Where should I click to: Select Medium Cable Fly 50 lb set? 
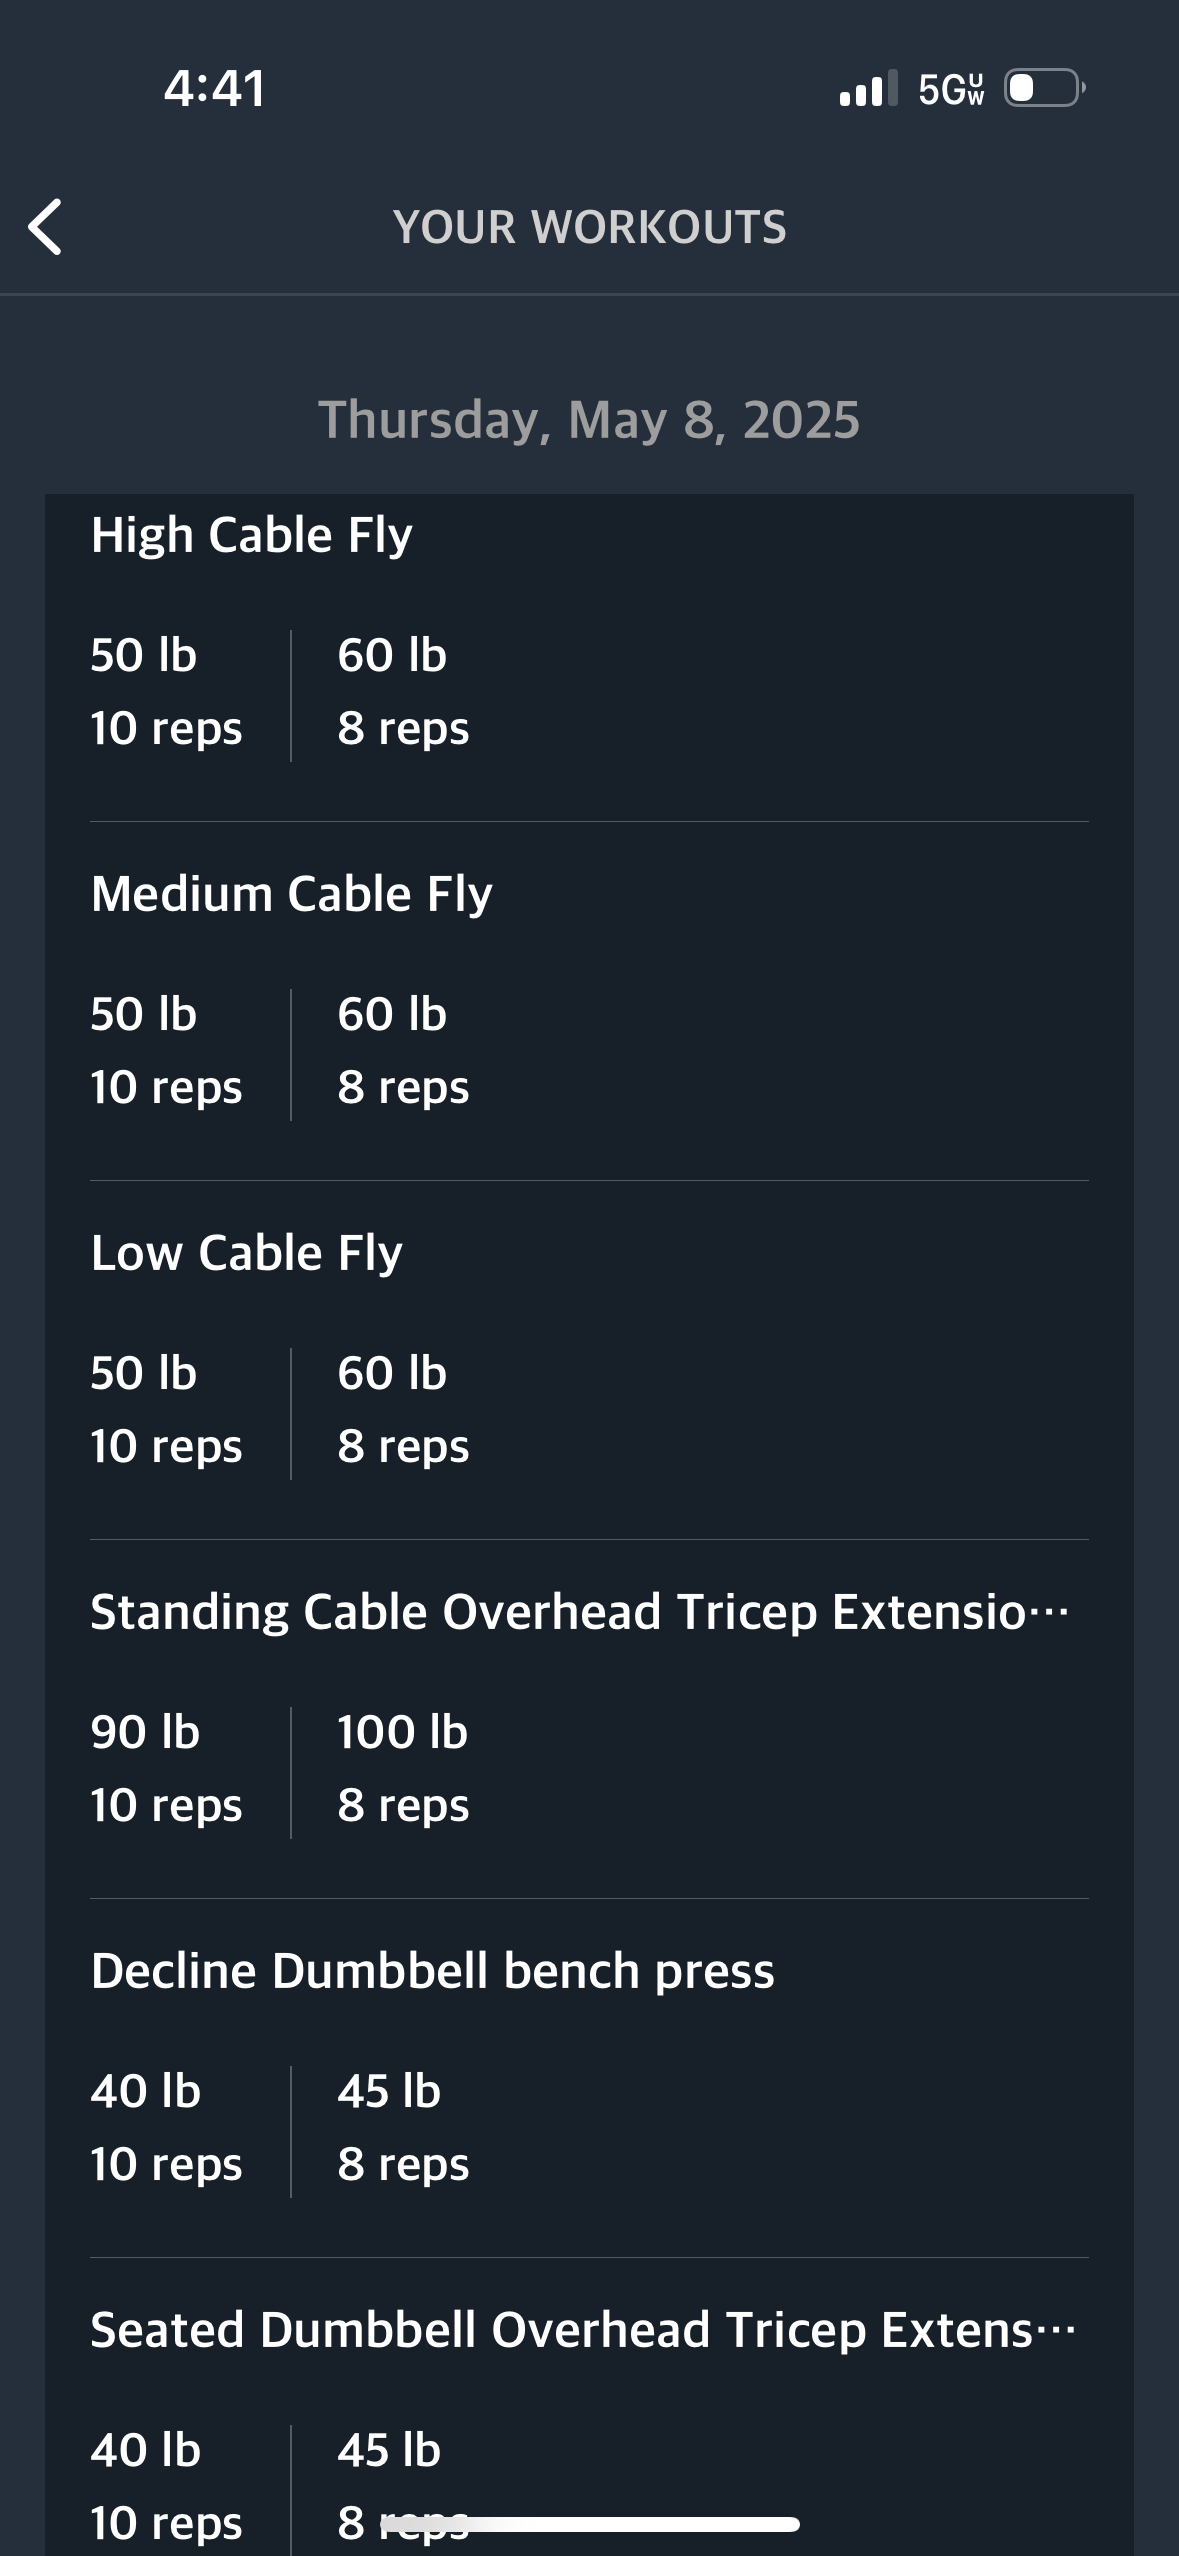(x=166, y=1051)
